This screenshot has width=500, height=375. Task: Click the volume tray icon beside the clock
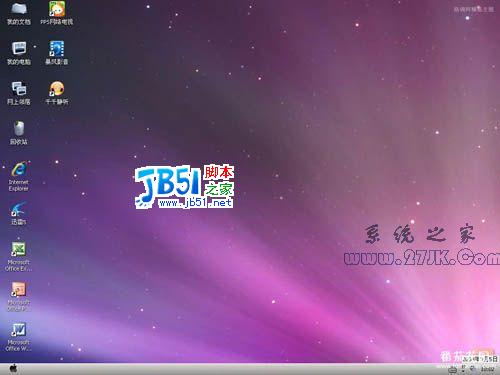[473, 369]
